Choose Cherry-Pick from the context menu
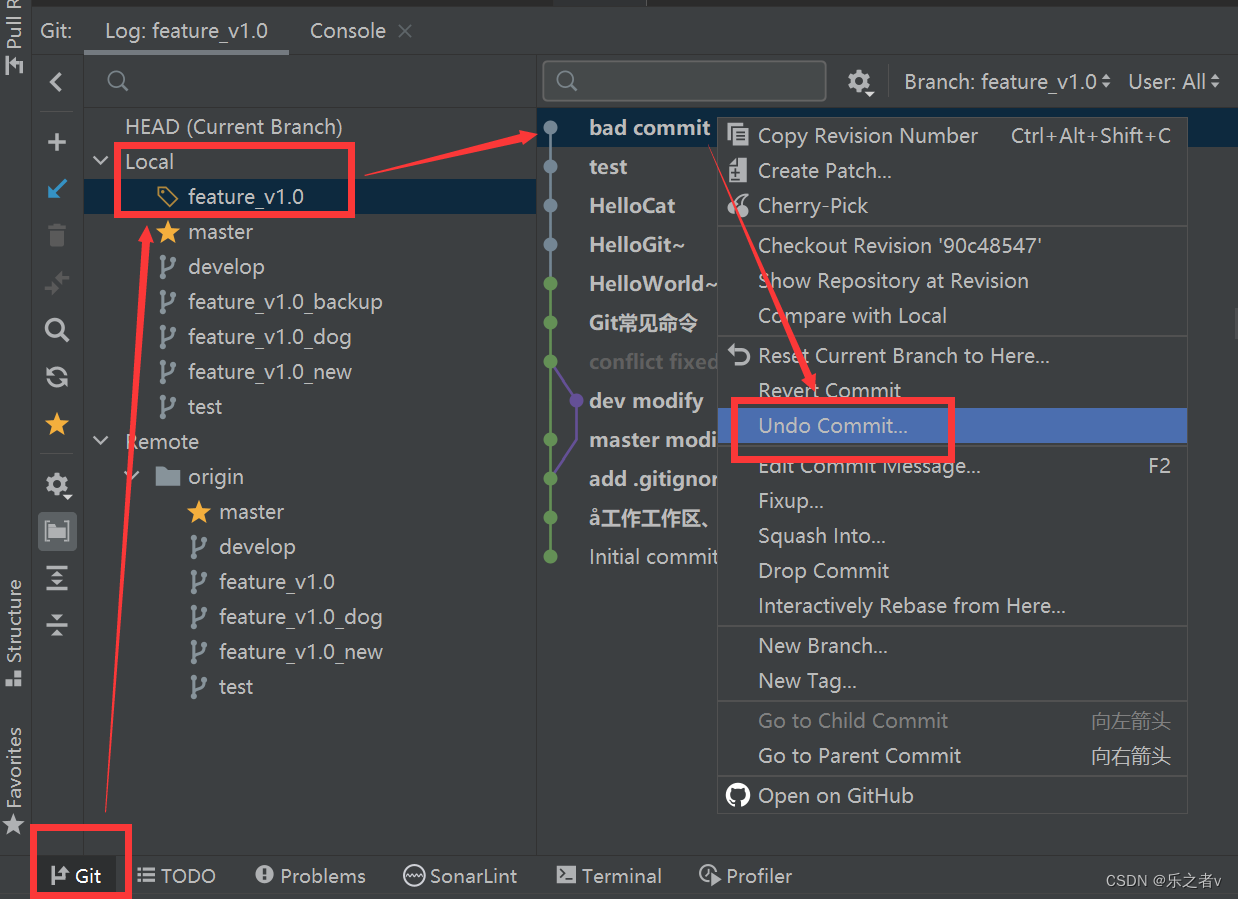Screen dimensions: 1238x899 coord(952,206)
